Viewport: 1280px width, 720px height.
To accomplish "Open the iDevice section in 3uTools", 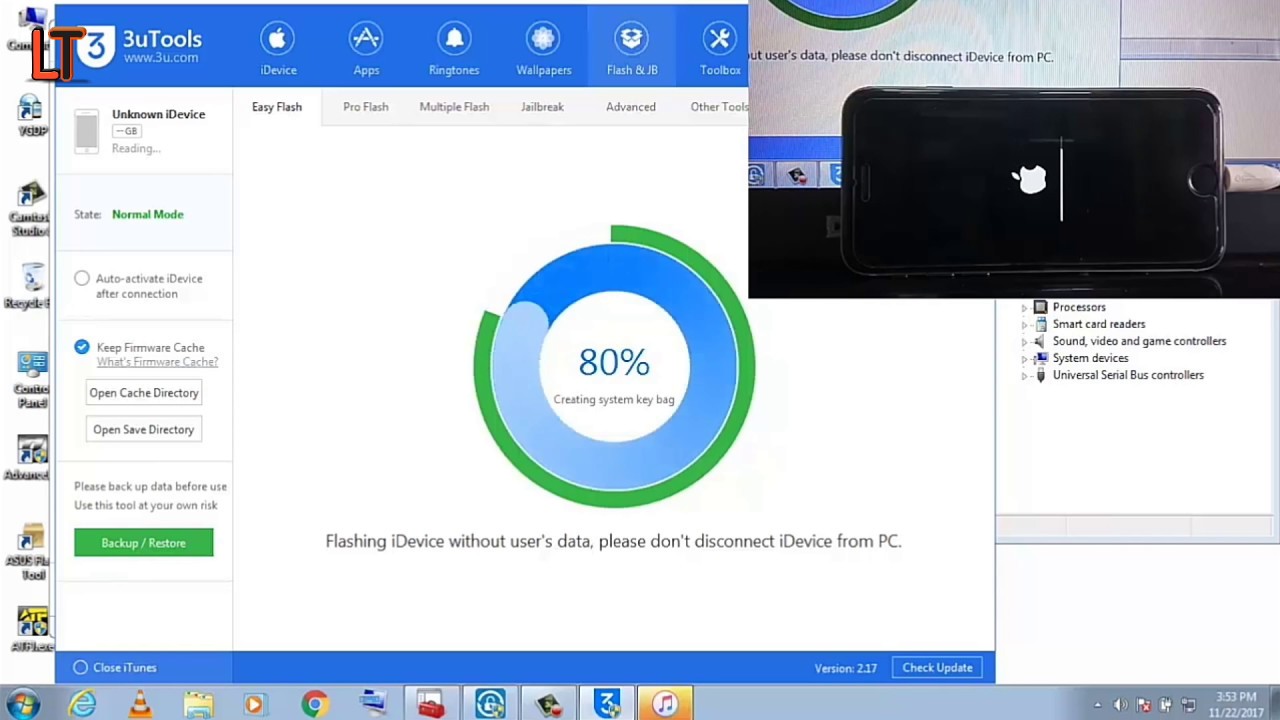I will click(278, 49).
